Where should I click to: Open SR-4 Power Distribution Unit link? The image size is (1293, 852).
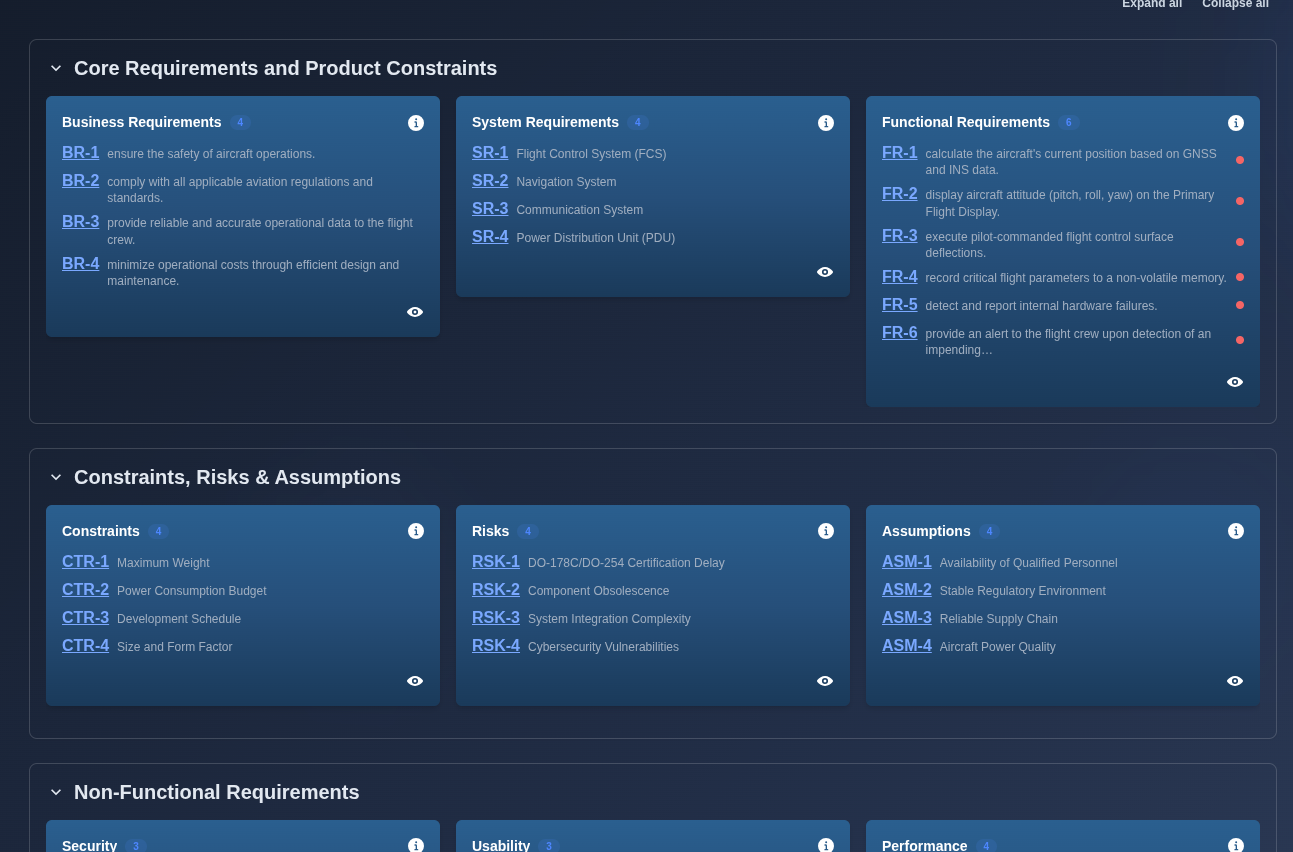tap(490, 237)
